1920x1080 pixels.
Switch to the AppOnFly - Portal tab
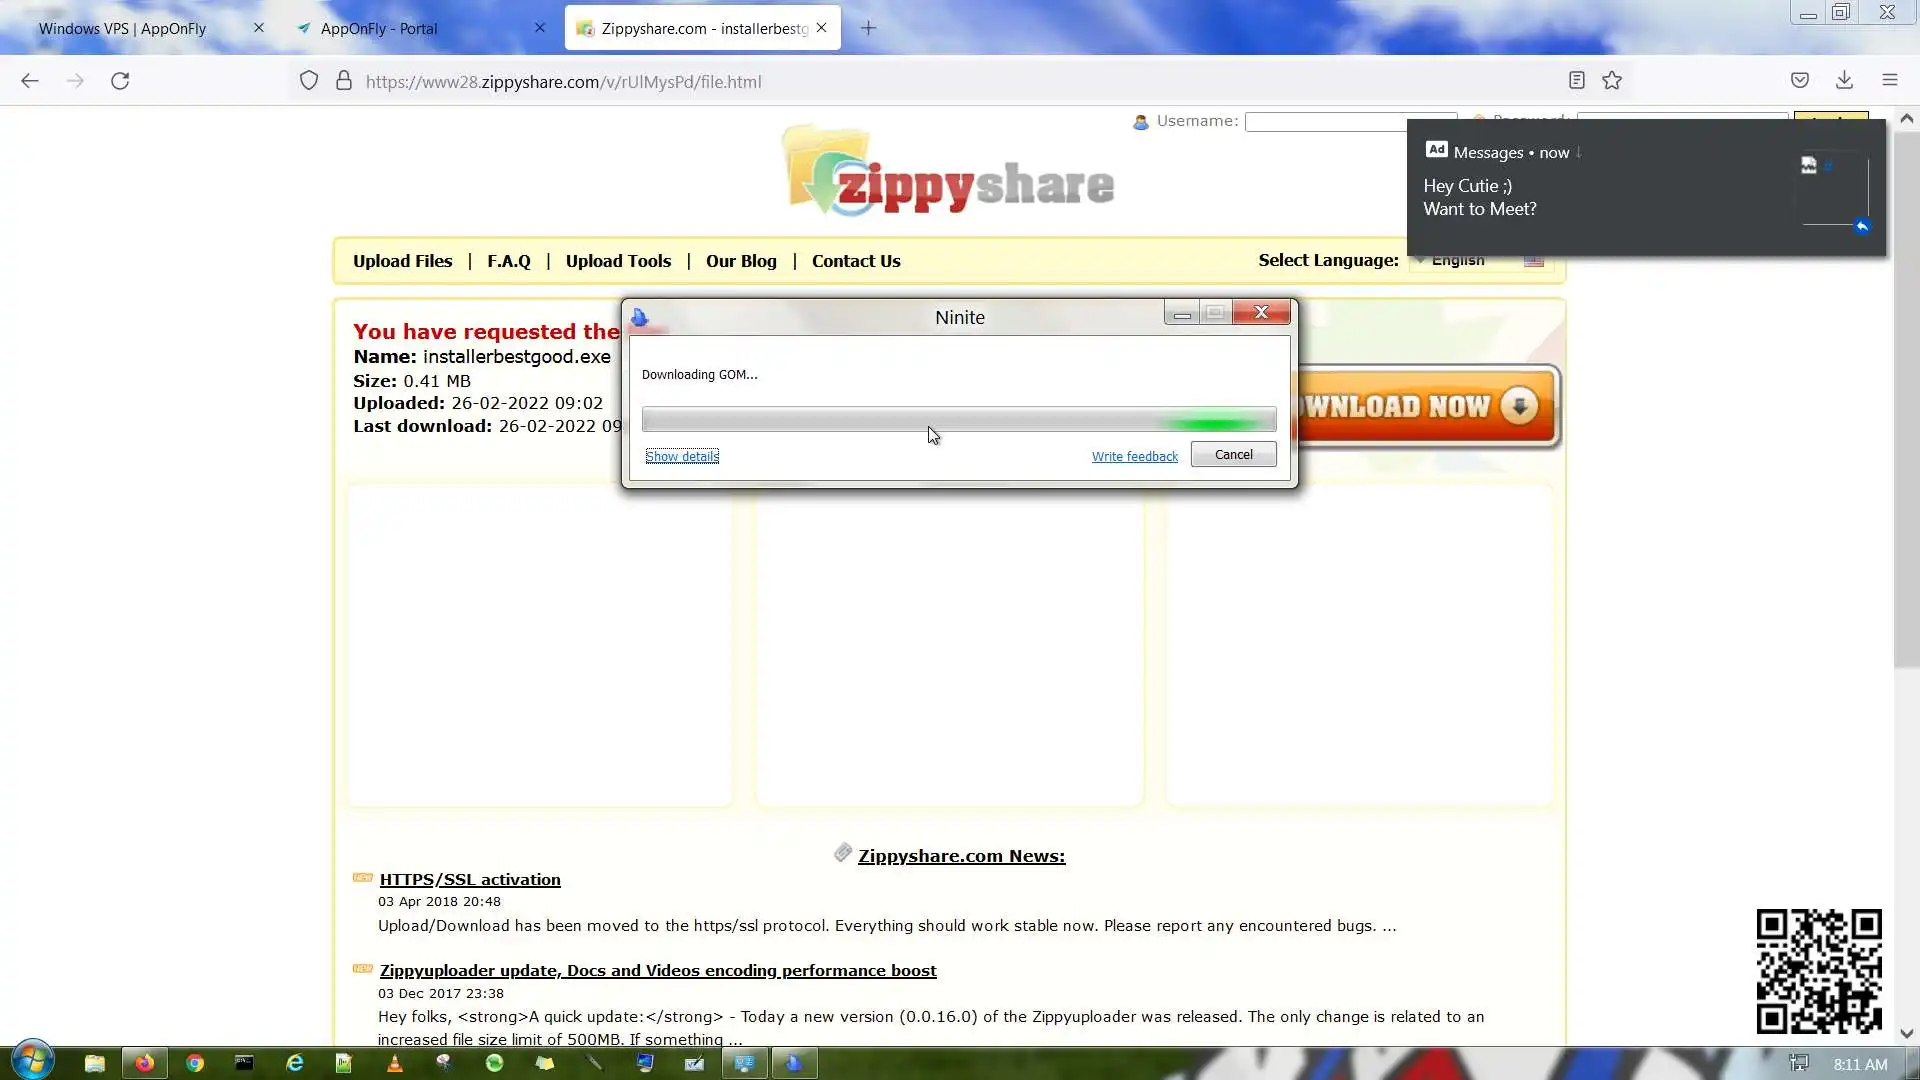click(x=379, y=28)
